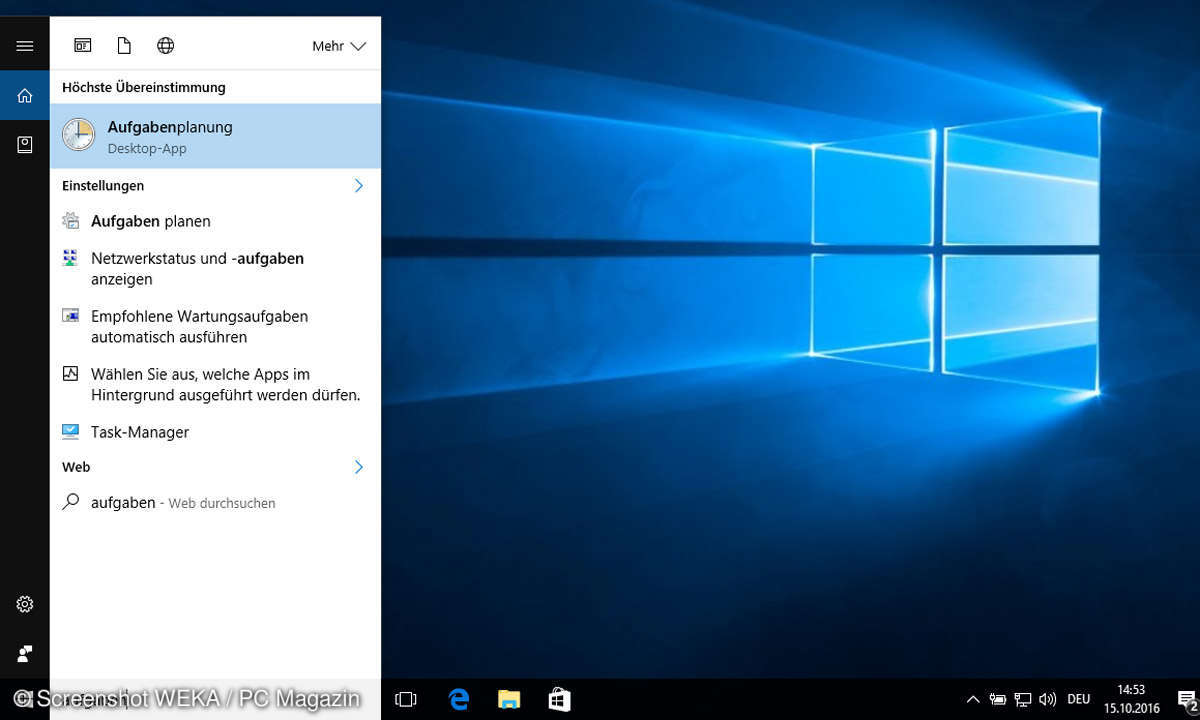Click the battery icon in the tray
The image size is (1200, 720).
point(997,700)
